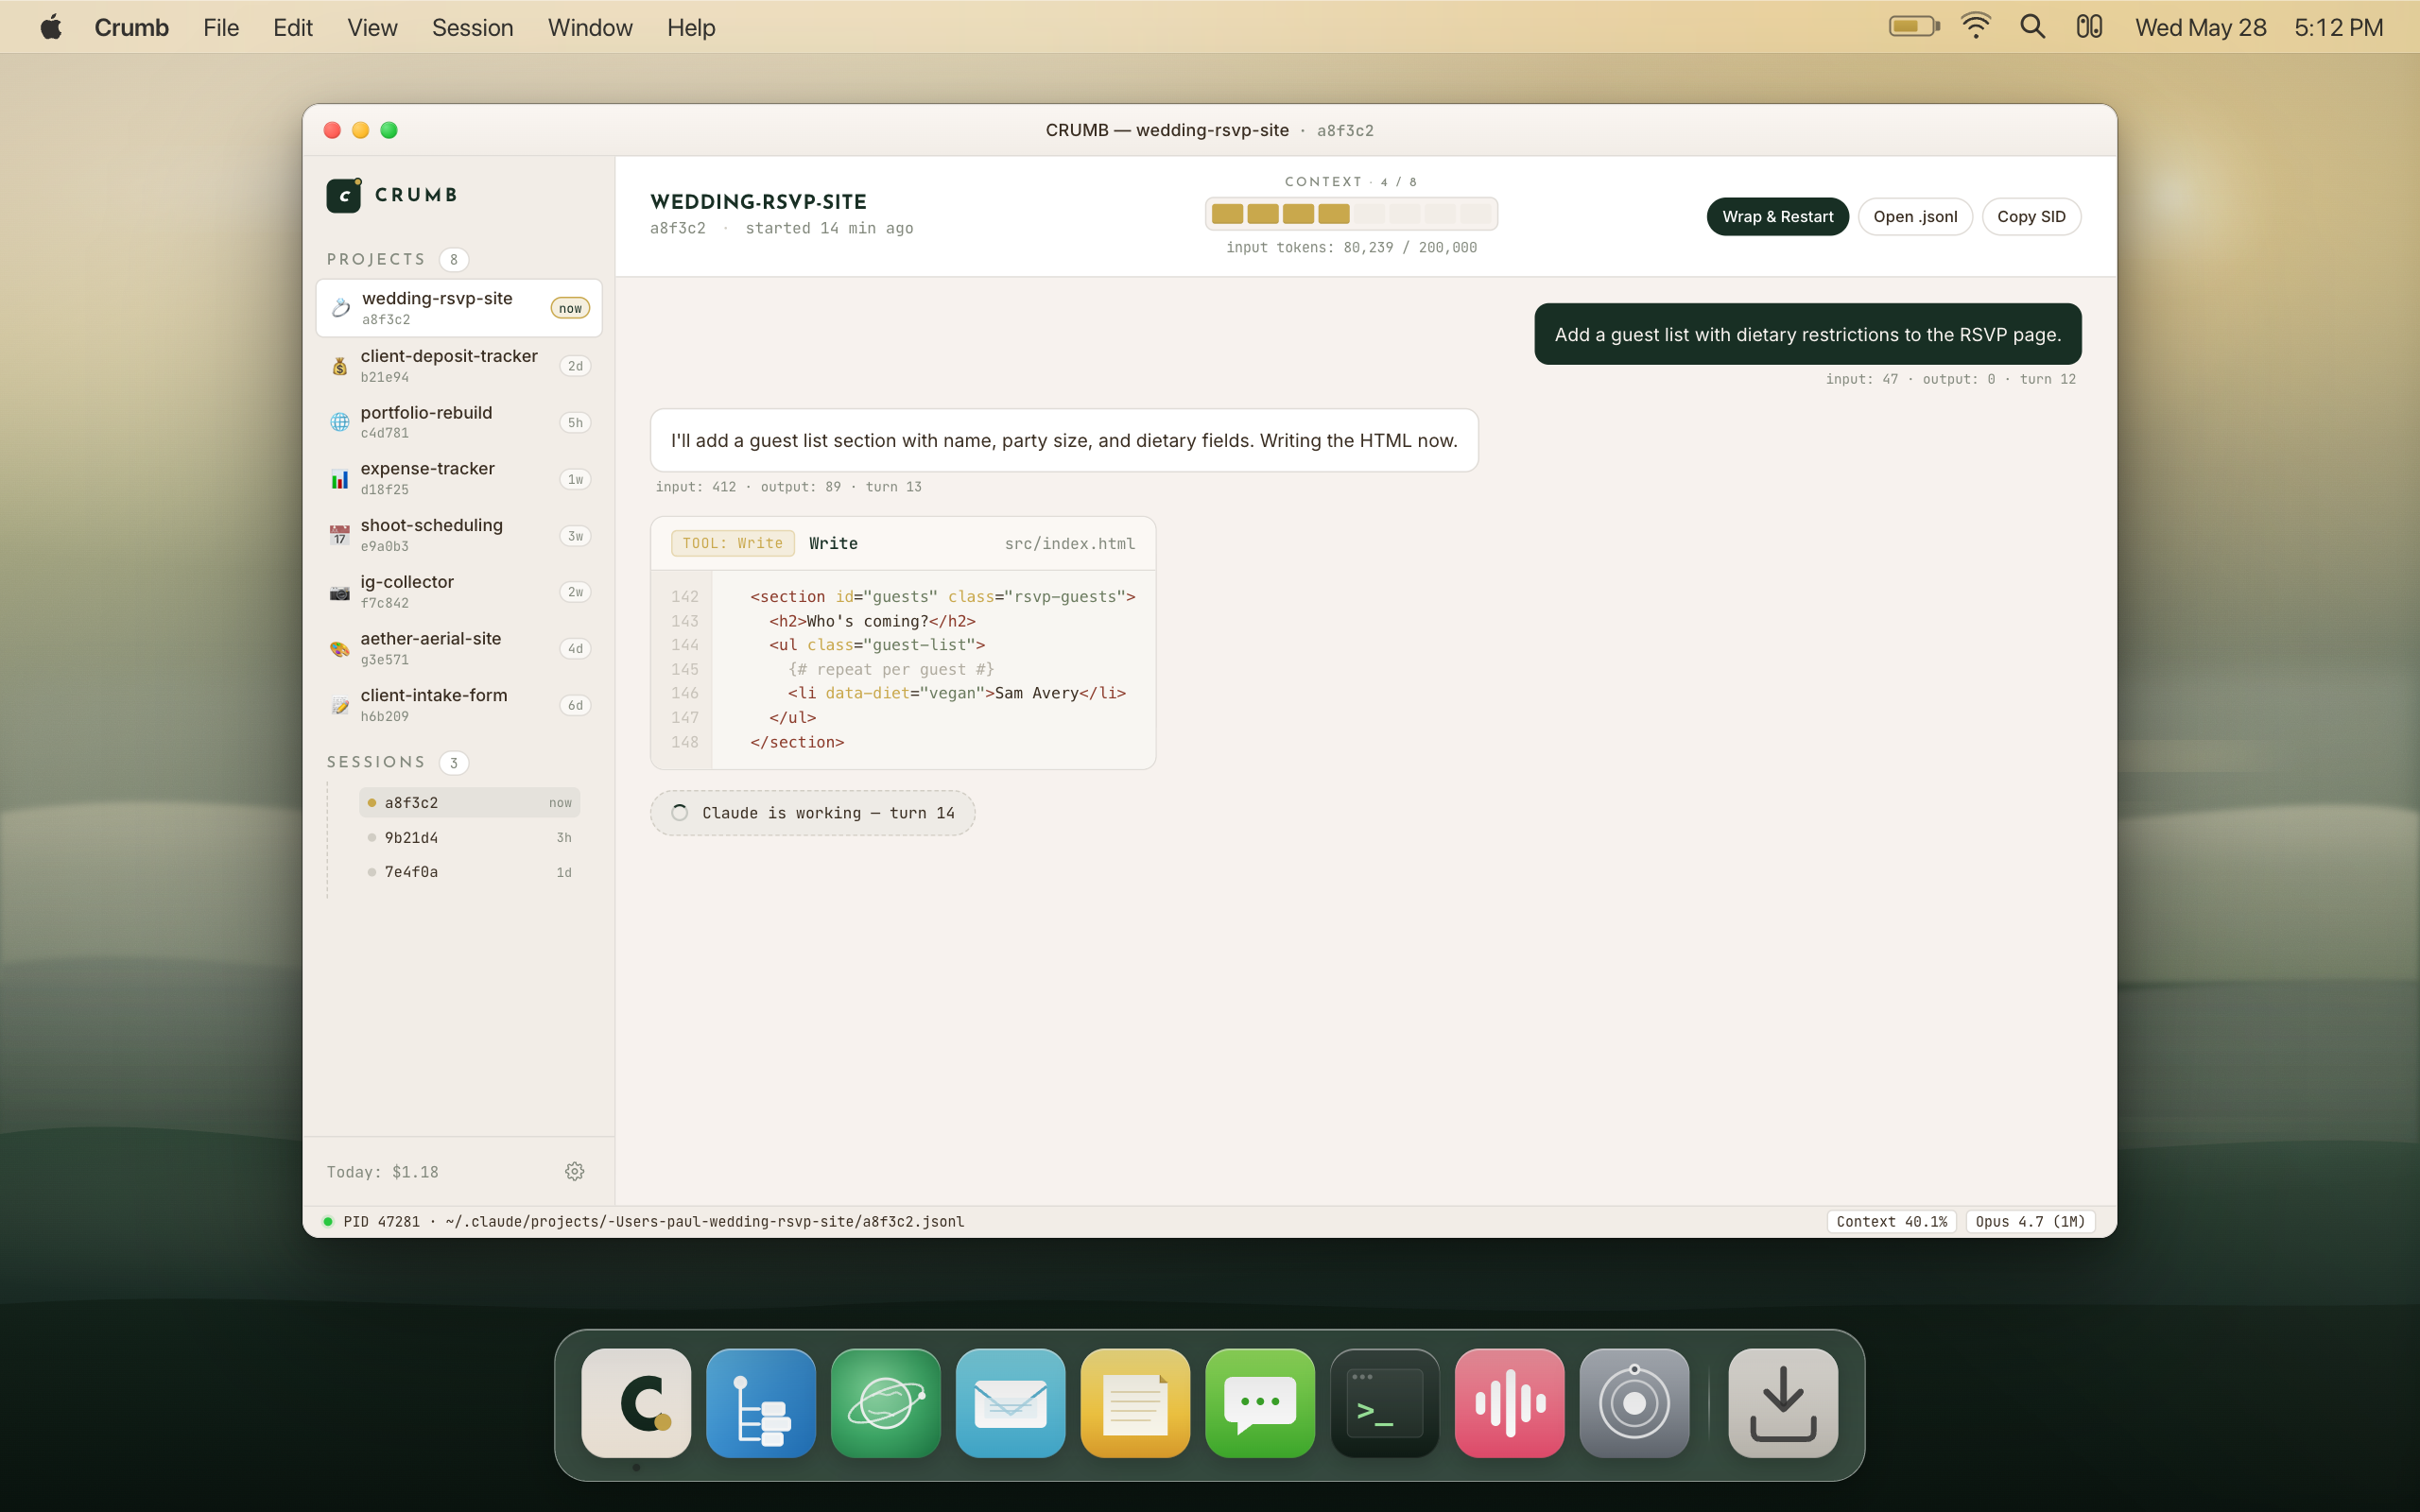
Task: Open the Apple menu
Action: click(51, 27)
